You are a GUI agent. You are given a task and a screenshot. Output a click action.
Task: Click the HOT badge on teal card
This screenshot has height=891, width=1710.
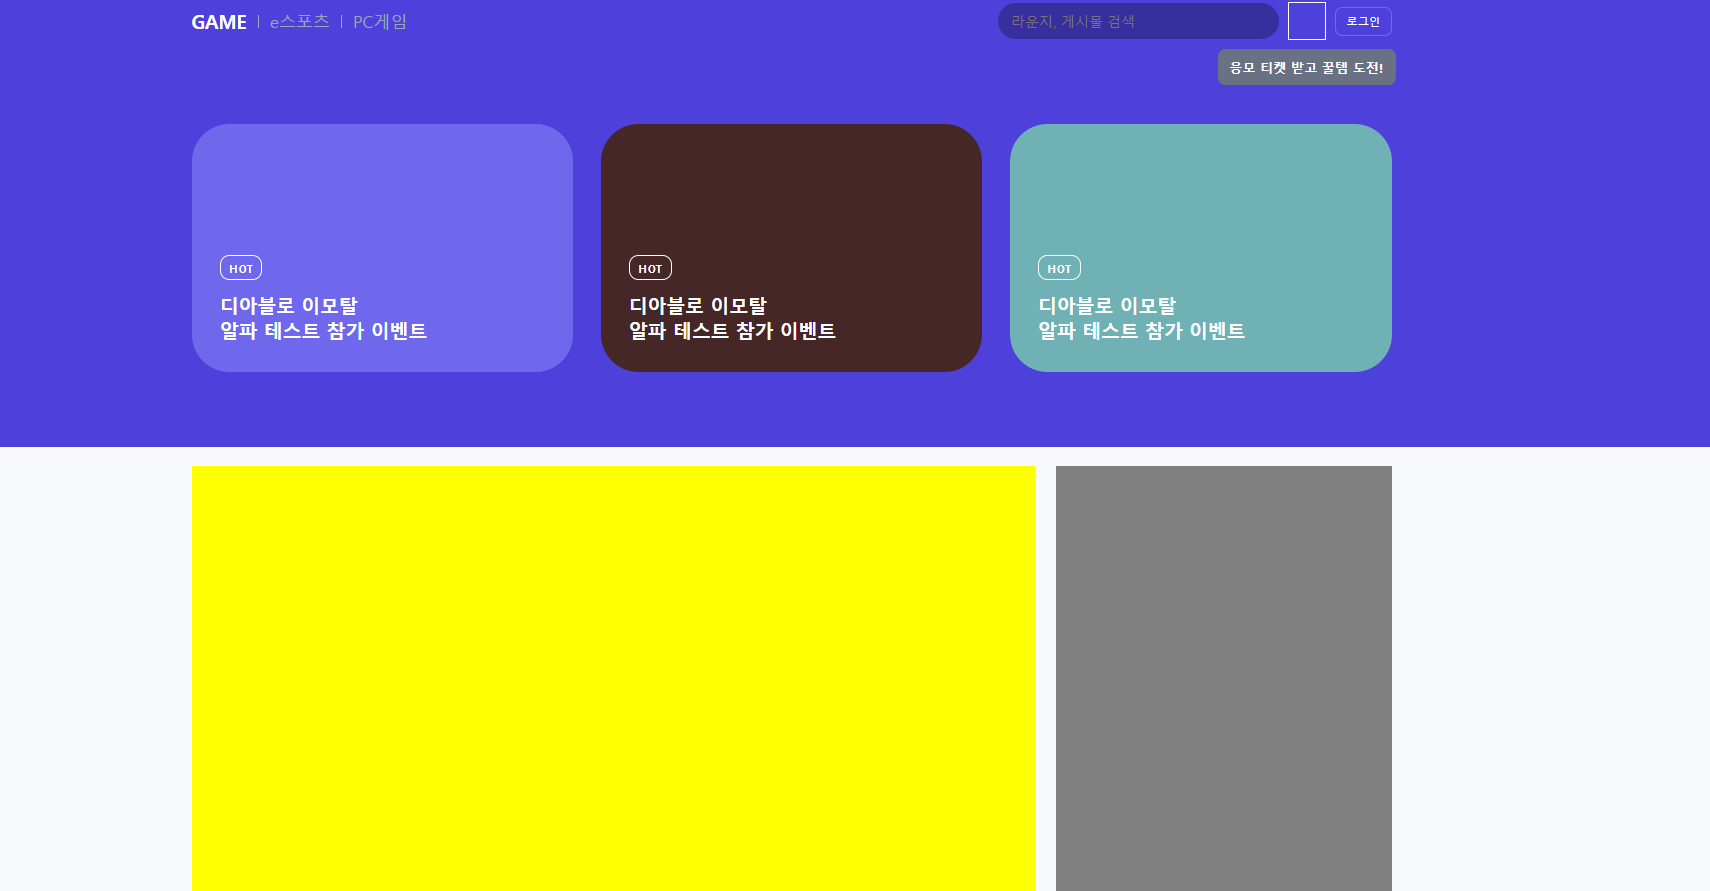coord(1059,268)
